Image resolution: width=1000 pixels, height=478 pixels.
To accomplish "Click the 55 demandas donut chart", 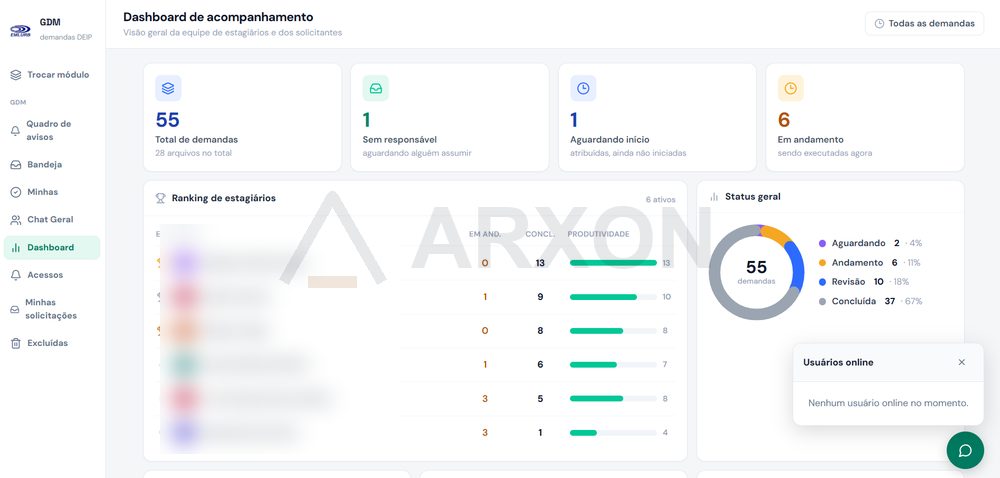I will 756,272.
